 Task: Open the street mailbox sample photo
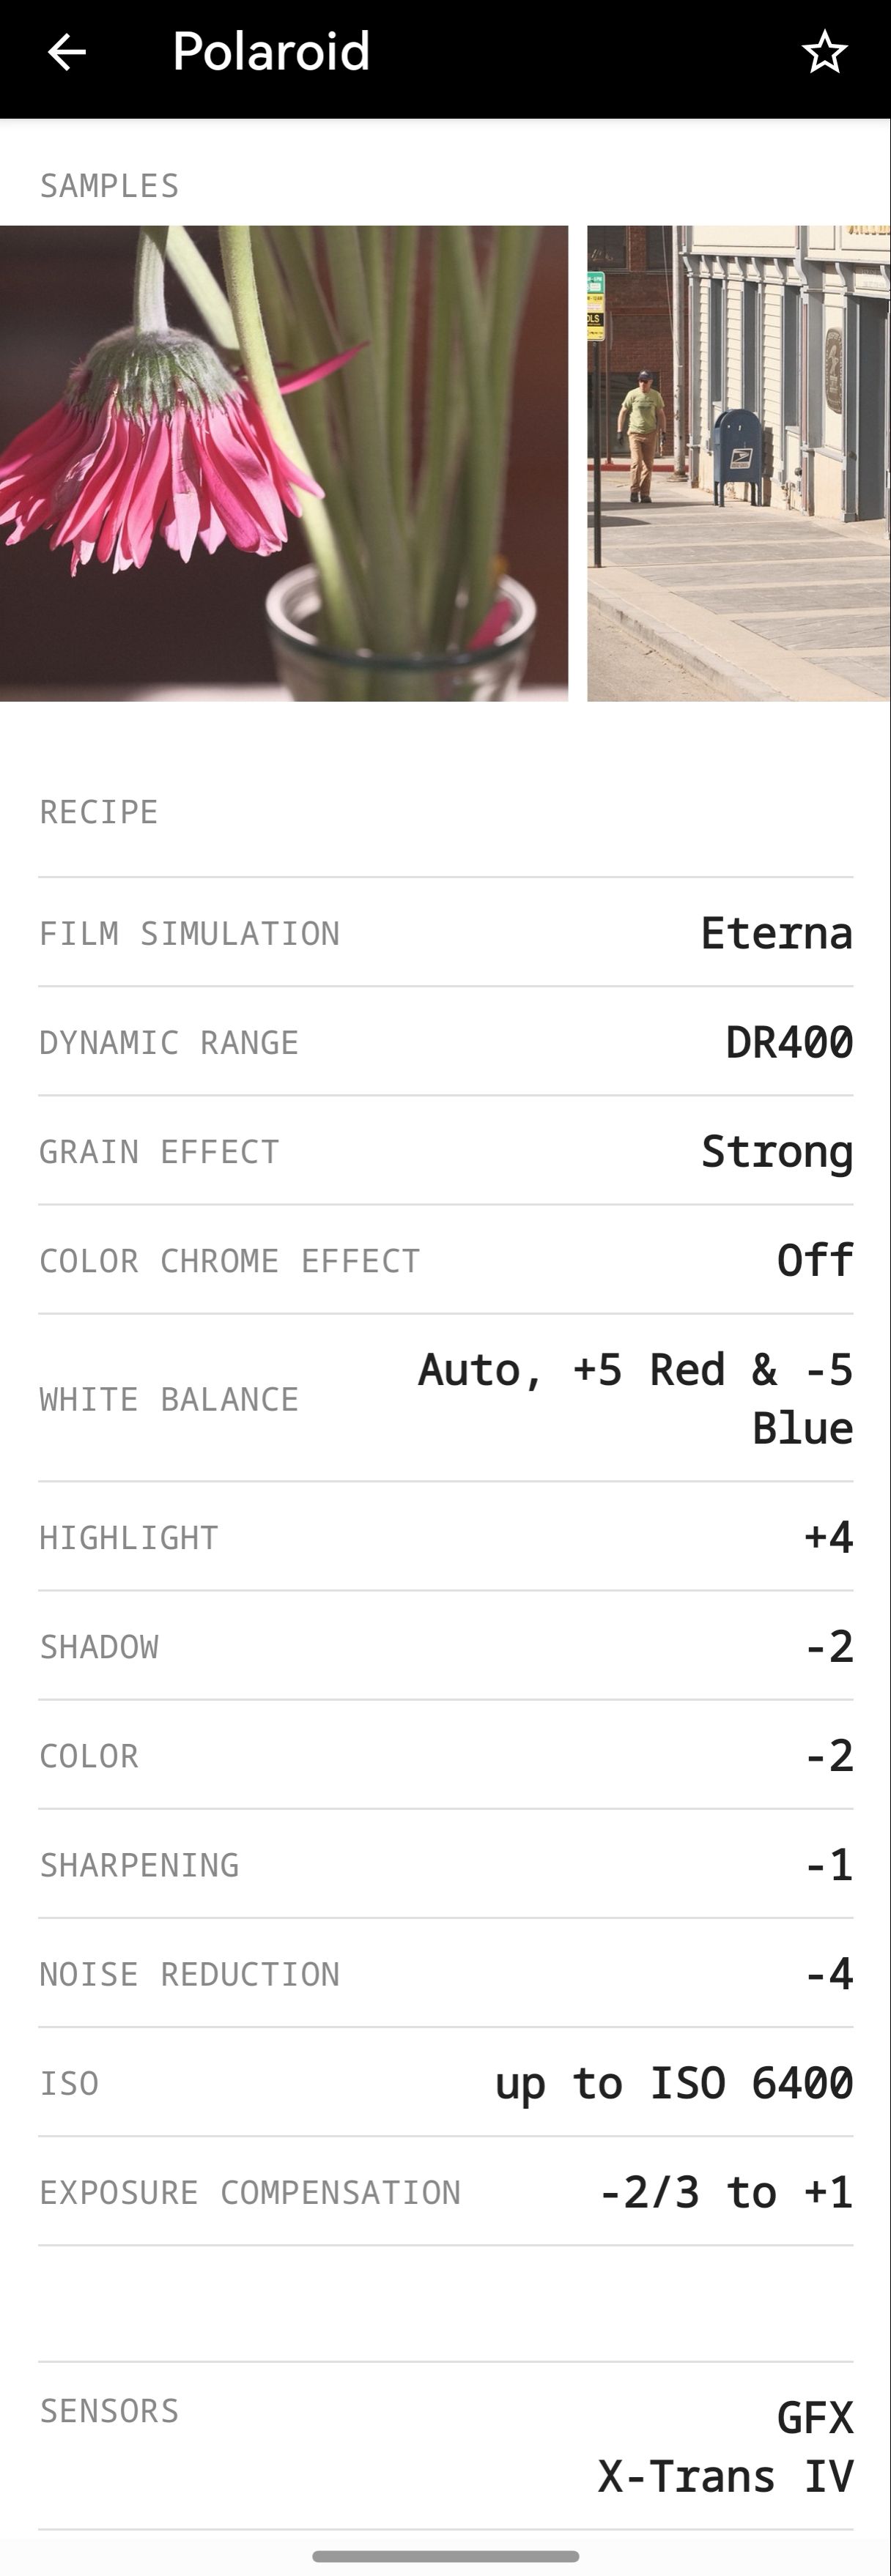pos(738,463)
